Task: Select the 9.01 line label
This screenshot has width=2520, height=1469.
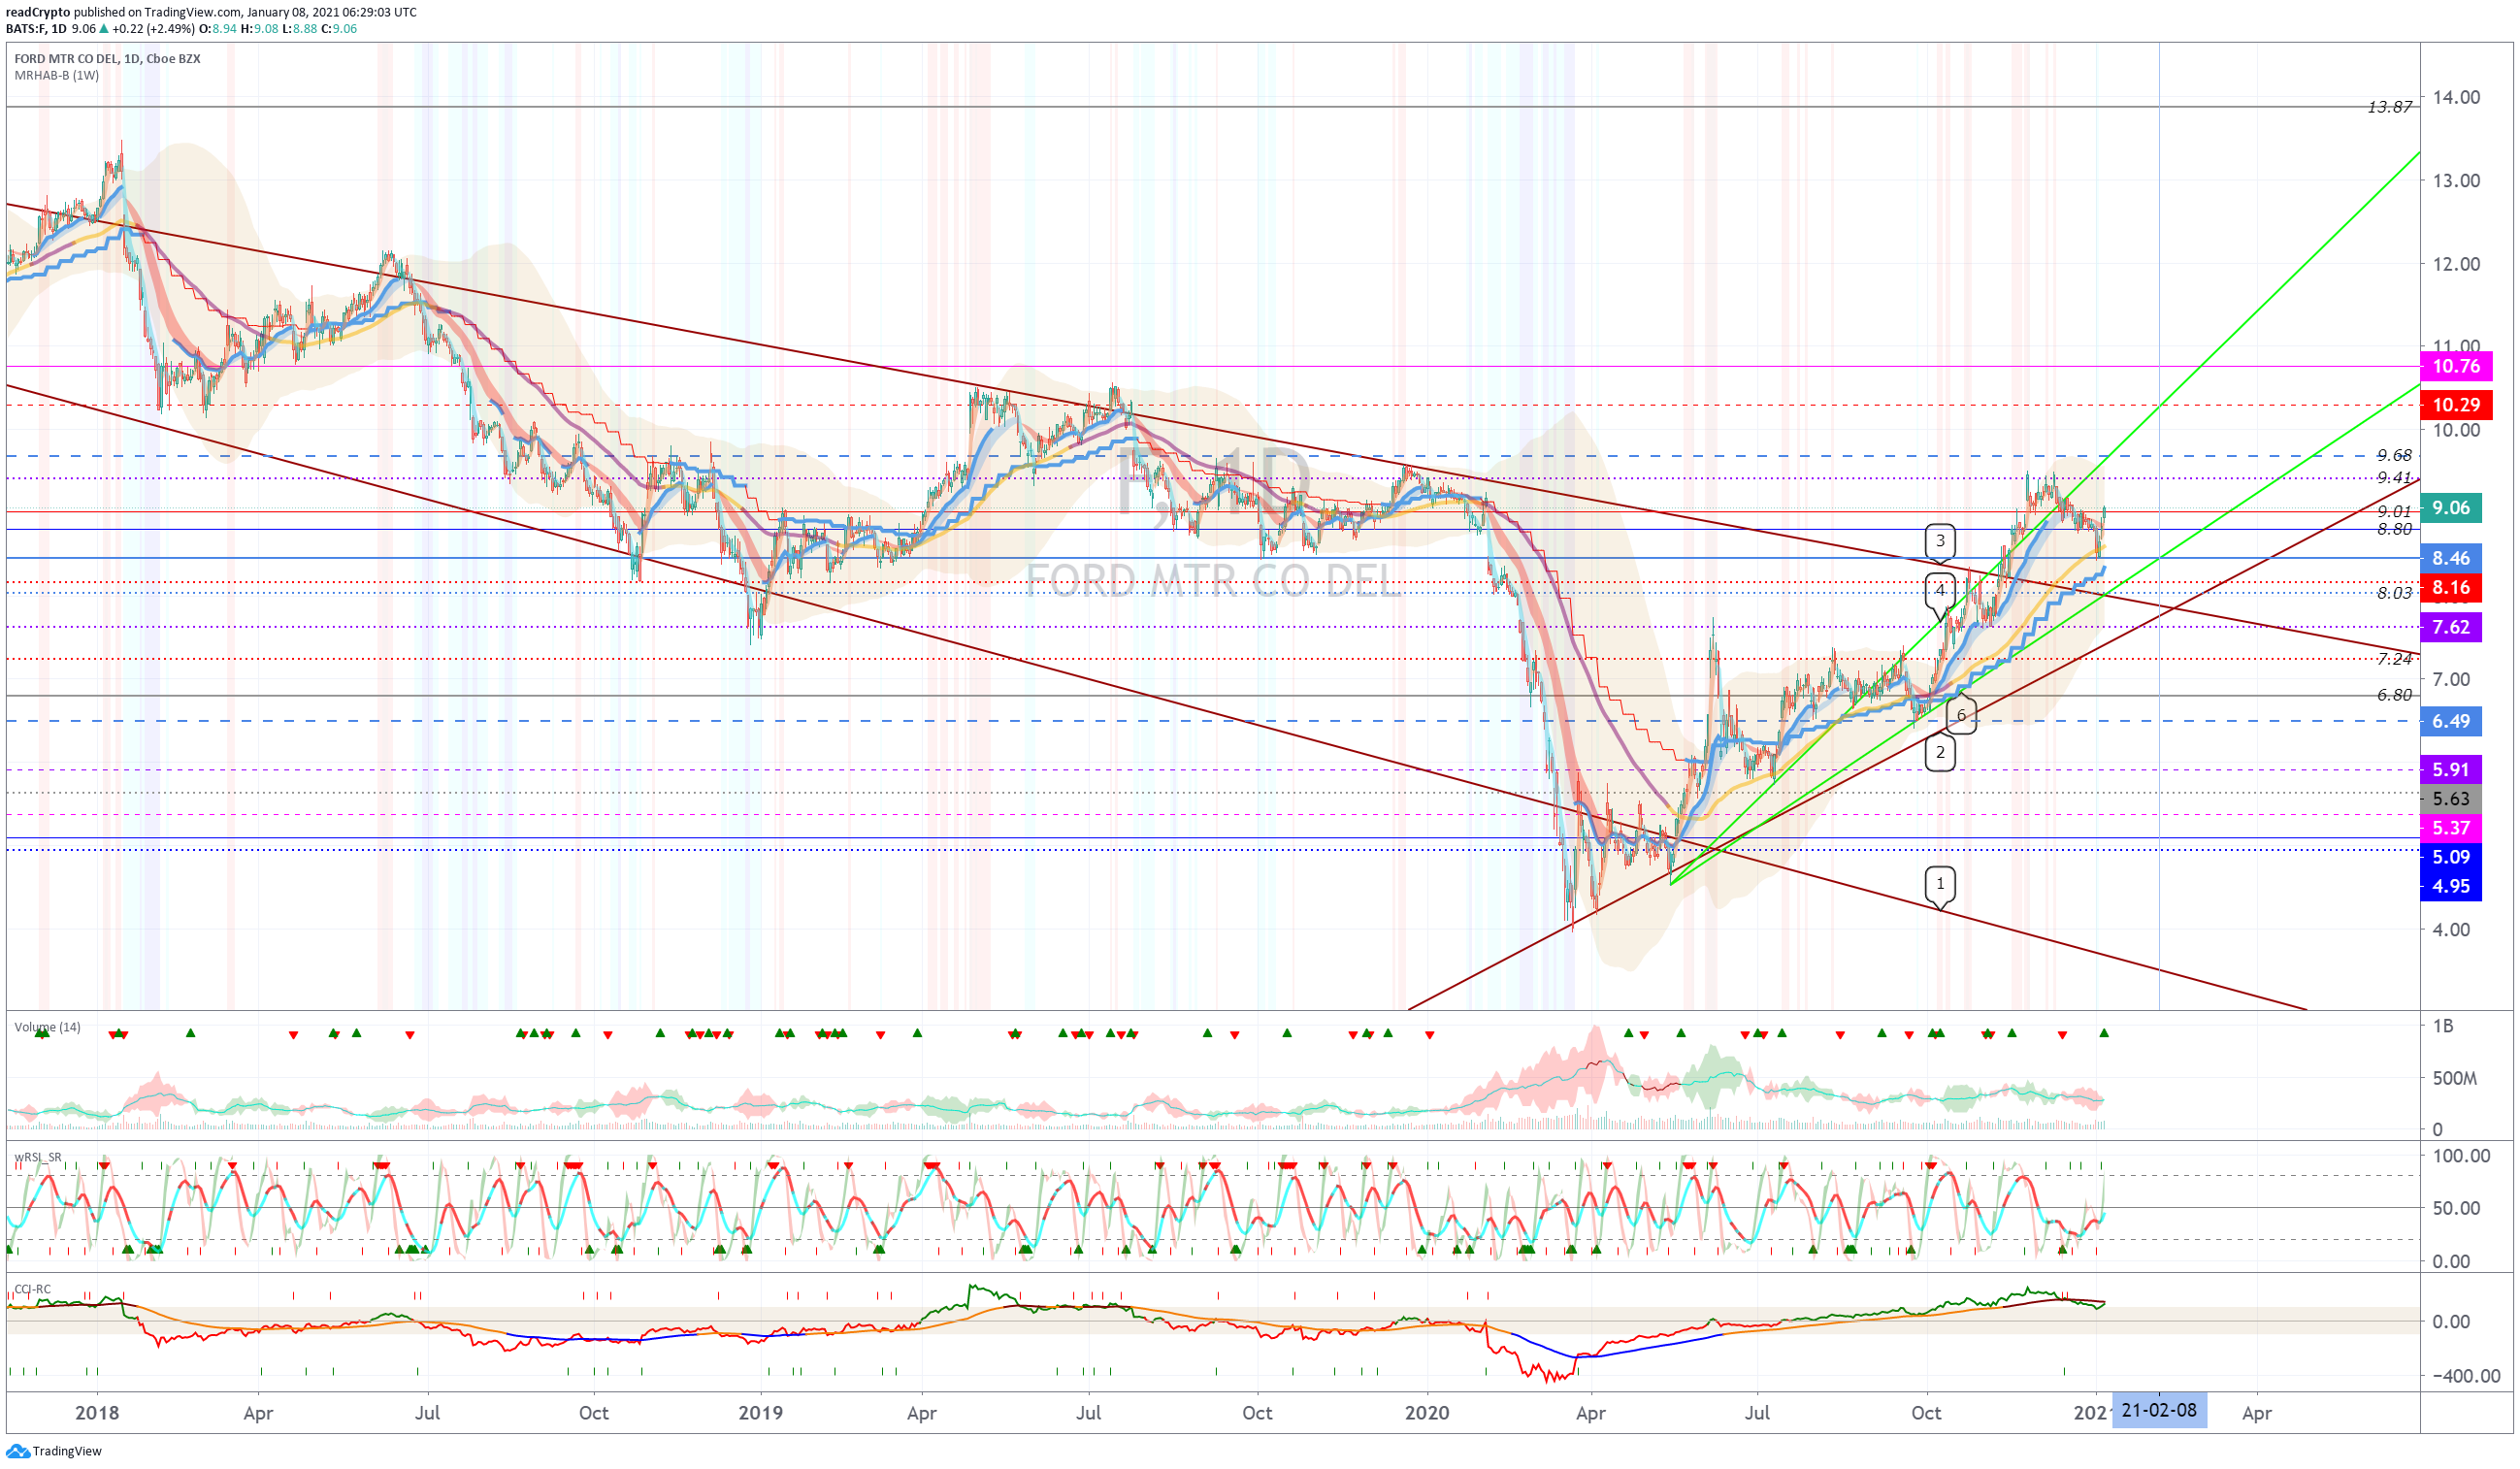Action: pos(2394,511)
